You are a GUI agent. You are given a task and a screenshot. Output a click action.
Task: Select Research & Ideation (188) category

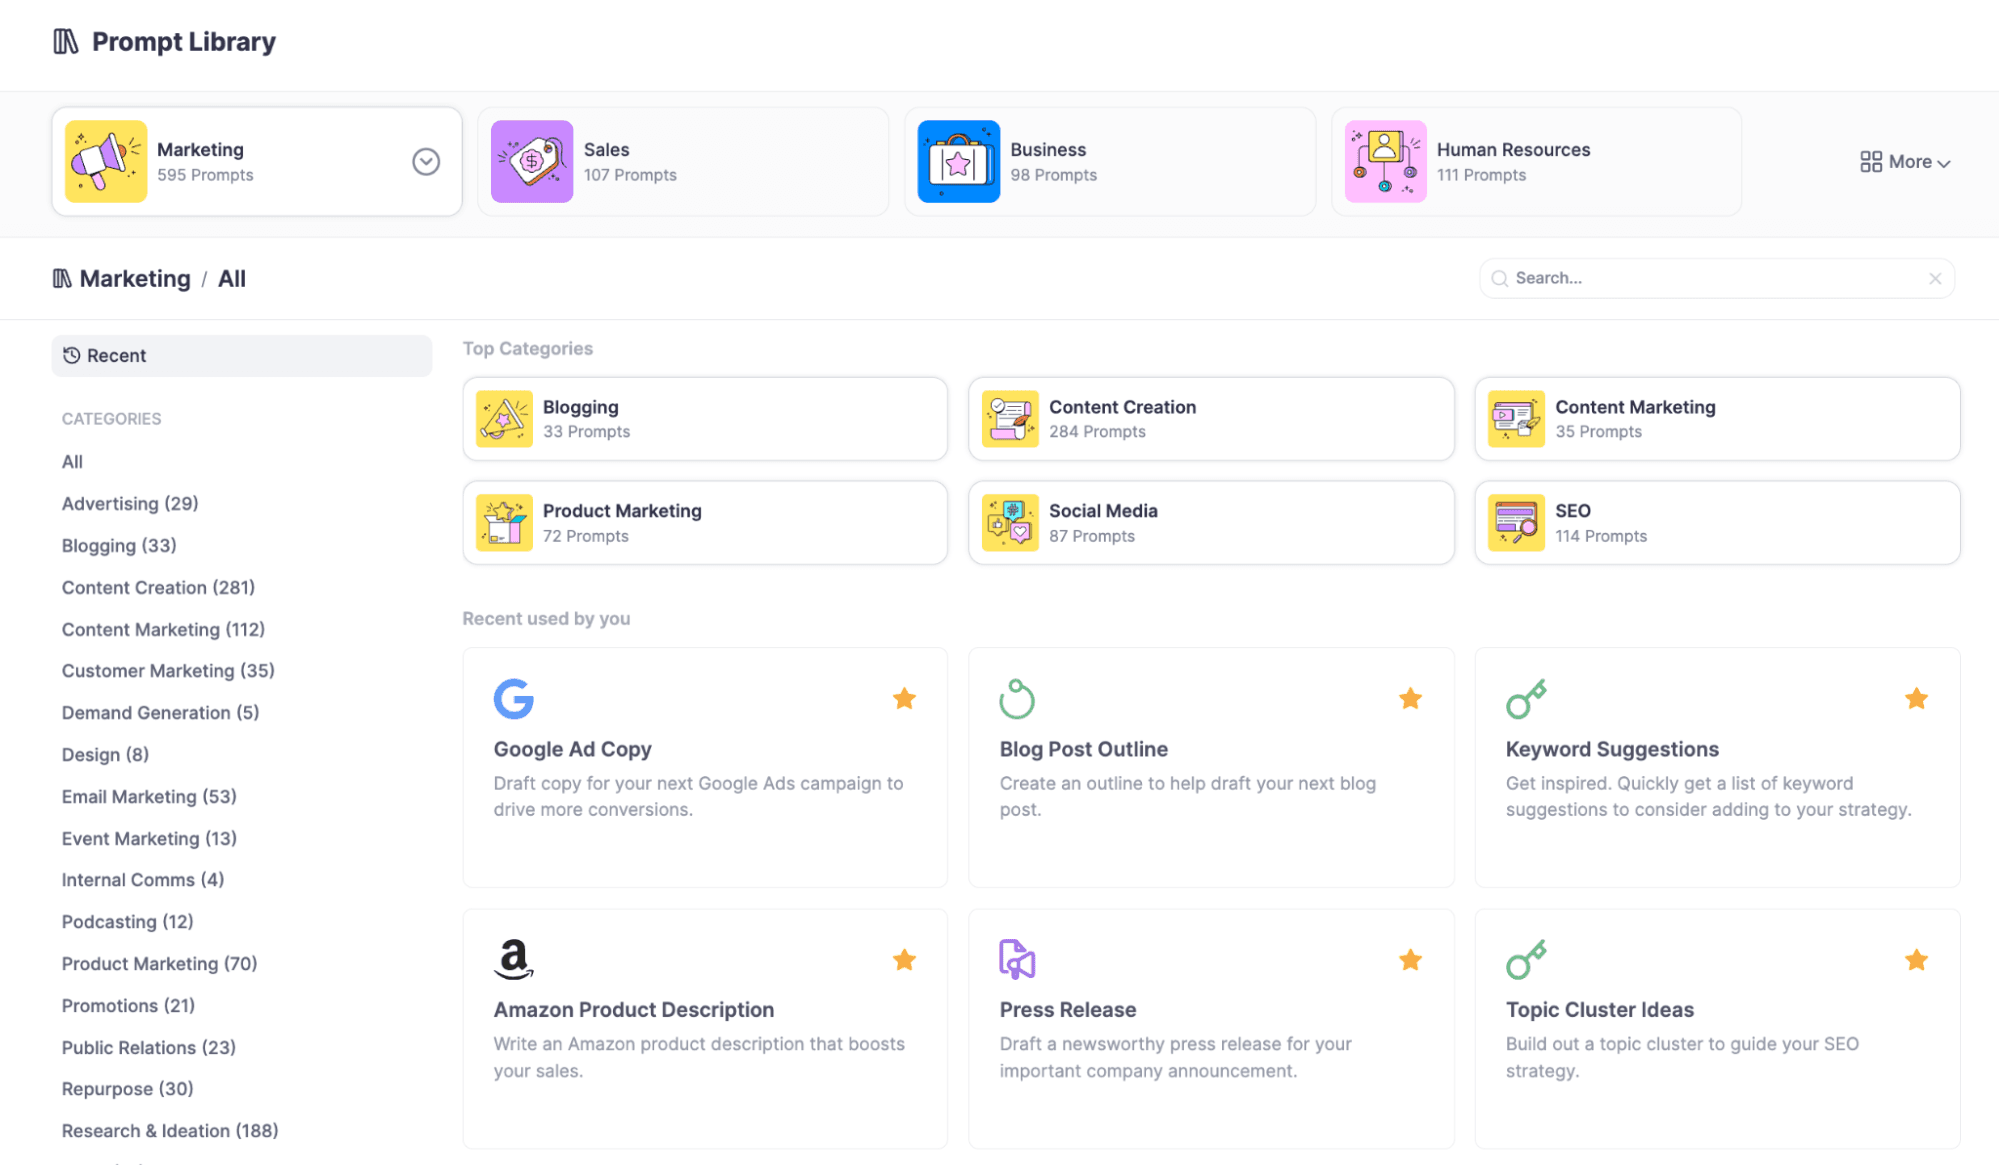(x=170, y=1131)
